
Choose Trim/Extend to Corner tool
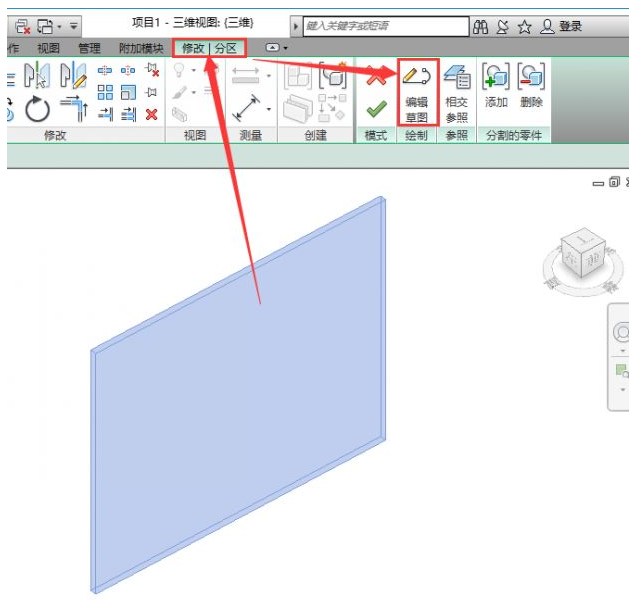(x=74, y=109)
